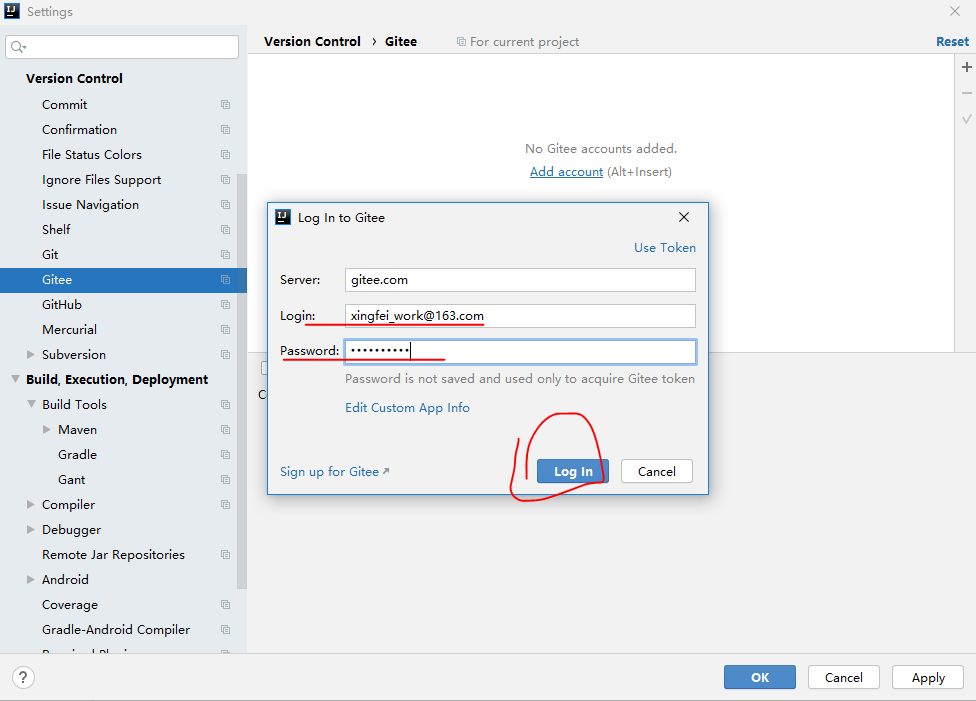Screen dimensions: 976x701
Task: Click project-level icon beside Issue Navigation
Action: (x=225, y=204)
